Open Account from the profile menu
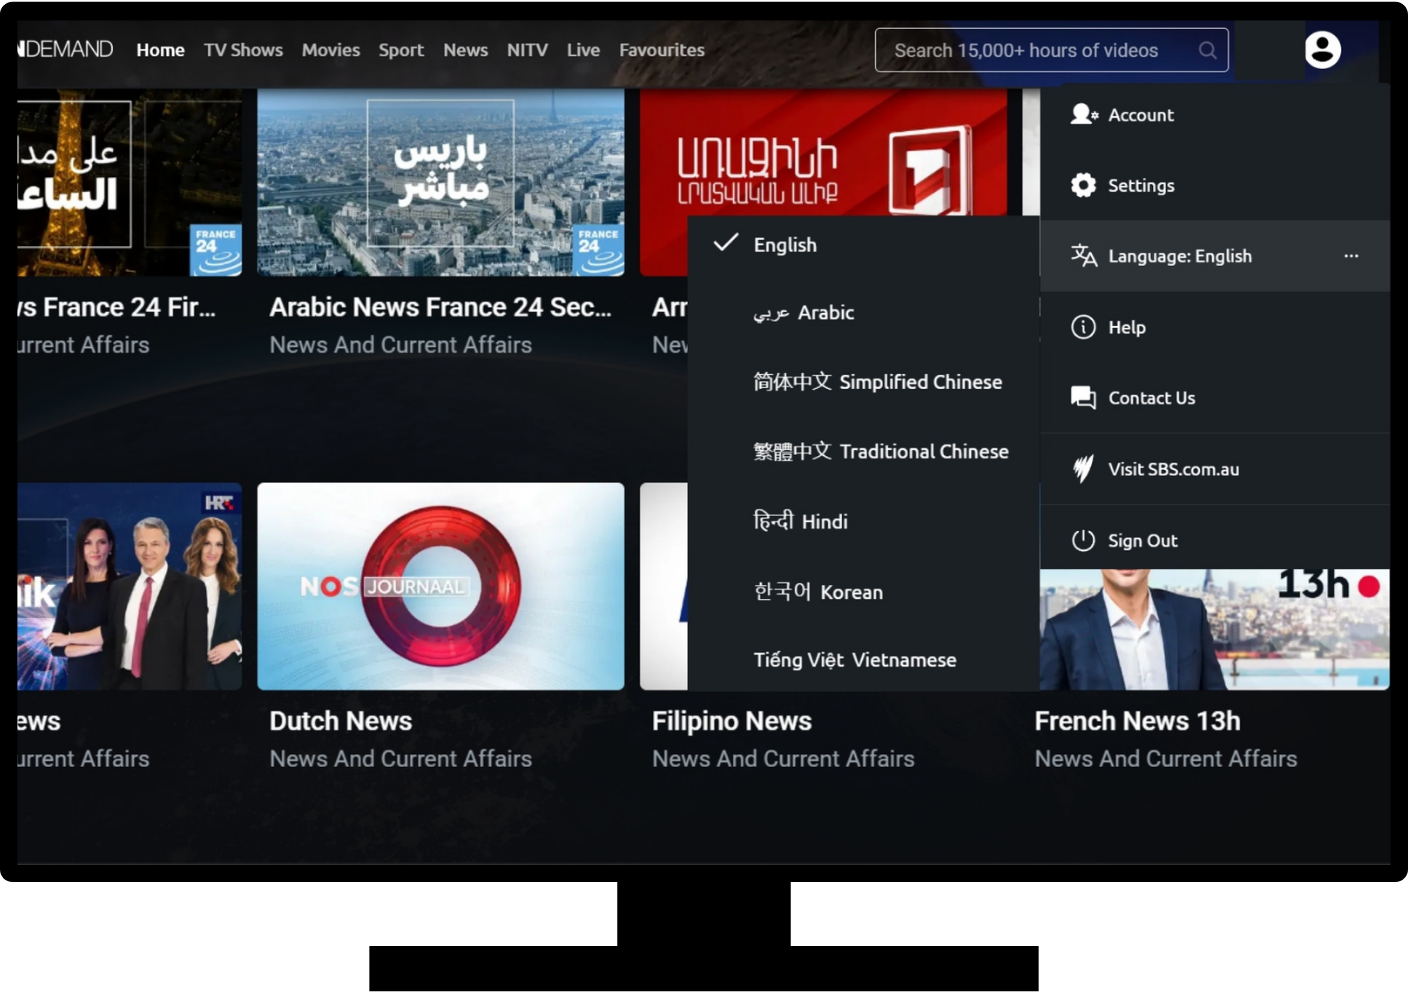Viewport: 1409px width, 993px height. [x=1215, y=115]
